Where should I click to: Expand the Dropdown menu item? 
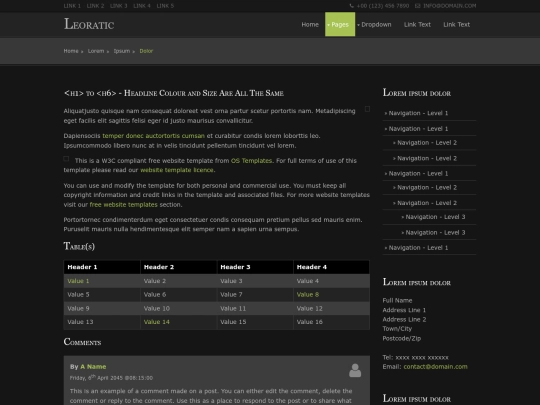pos(374,24)
